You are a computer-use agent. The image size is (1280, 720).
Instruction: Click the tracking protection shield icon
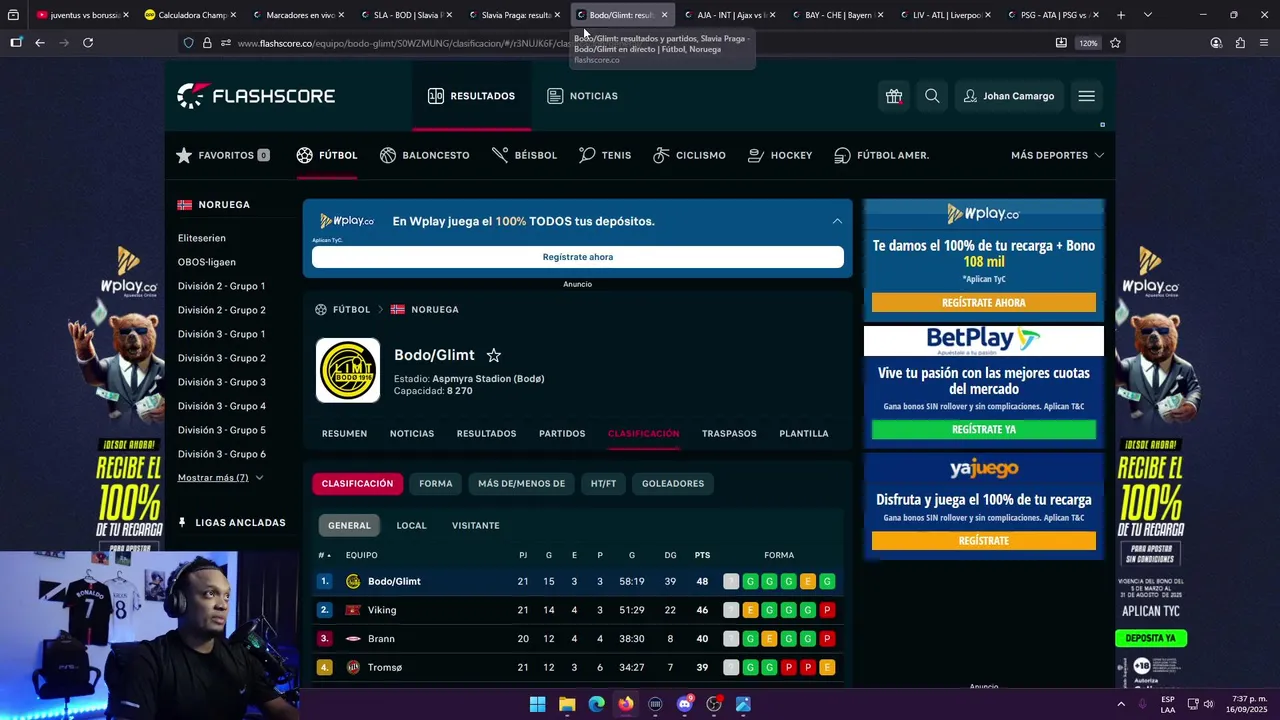pyautogui.click(x=188, y=43)
